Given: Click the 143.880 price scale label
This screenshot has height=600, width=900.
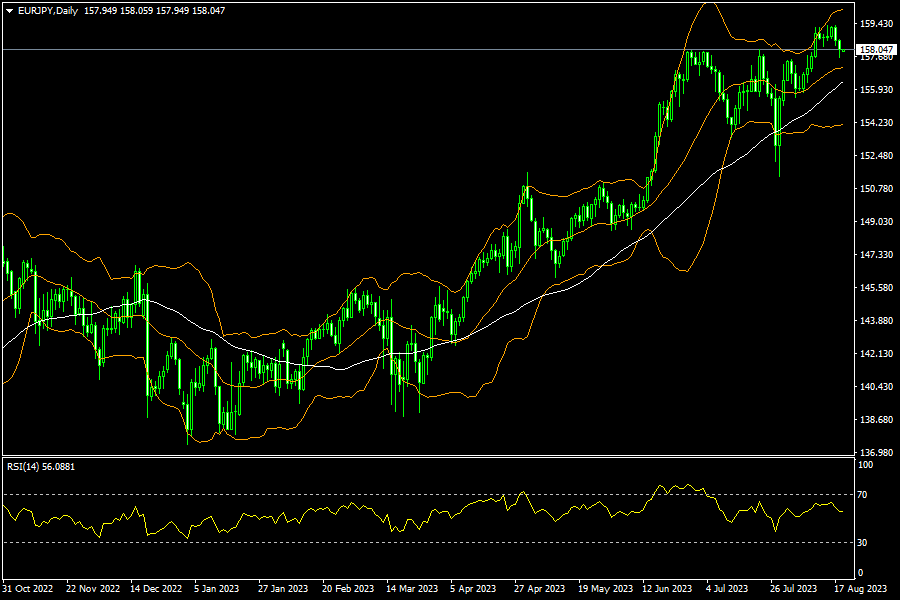Looking at the screenshot, I should (876, 320).
